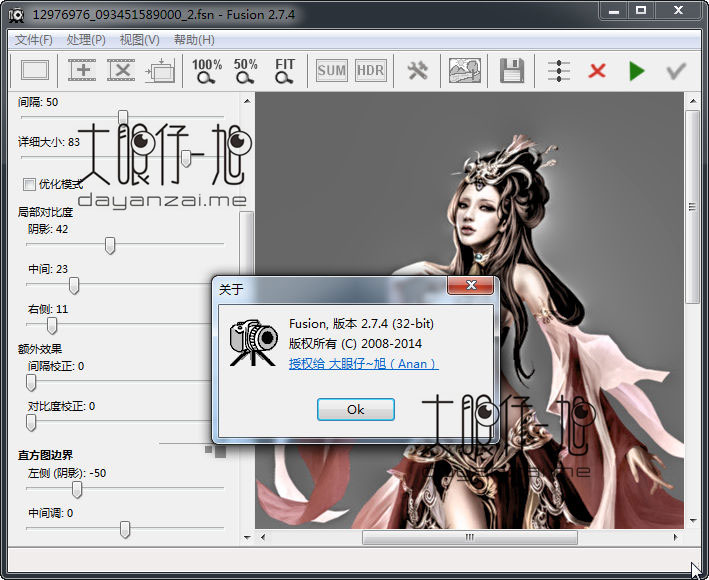Open the tools settings icon
The image size is (709, 580).
[x=417, y=71]
